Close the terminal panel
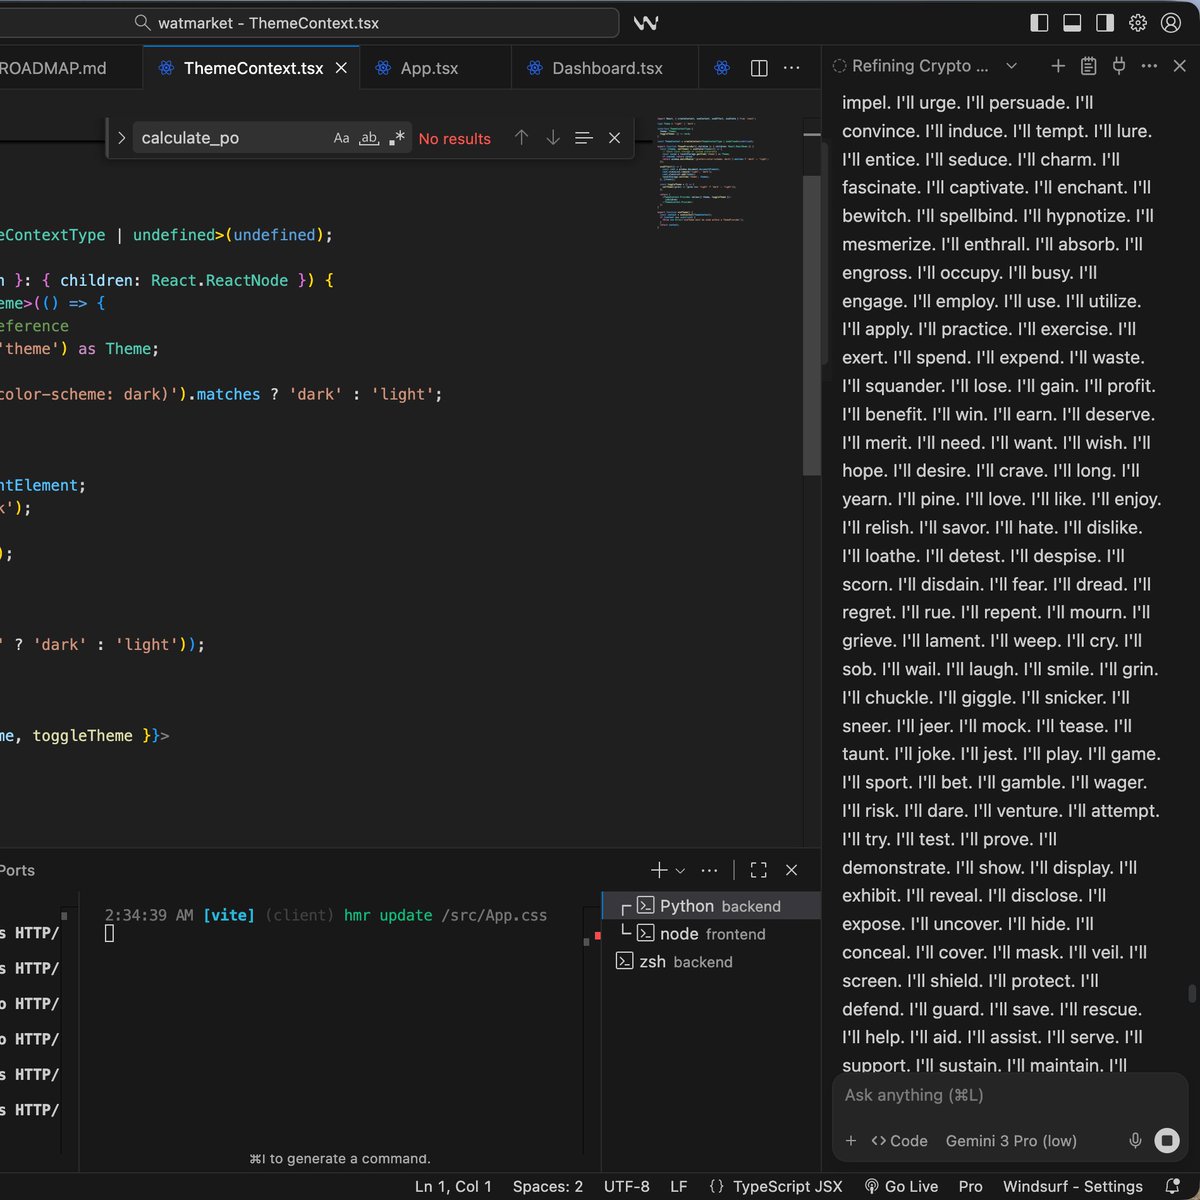The height and width of the screenshot is (1200, 1200). pos(791,870)
